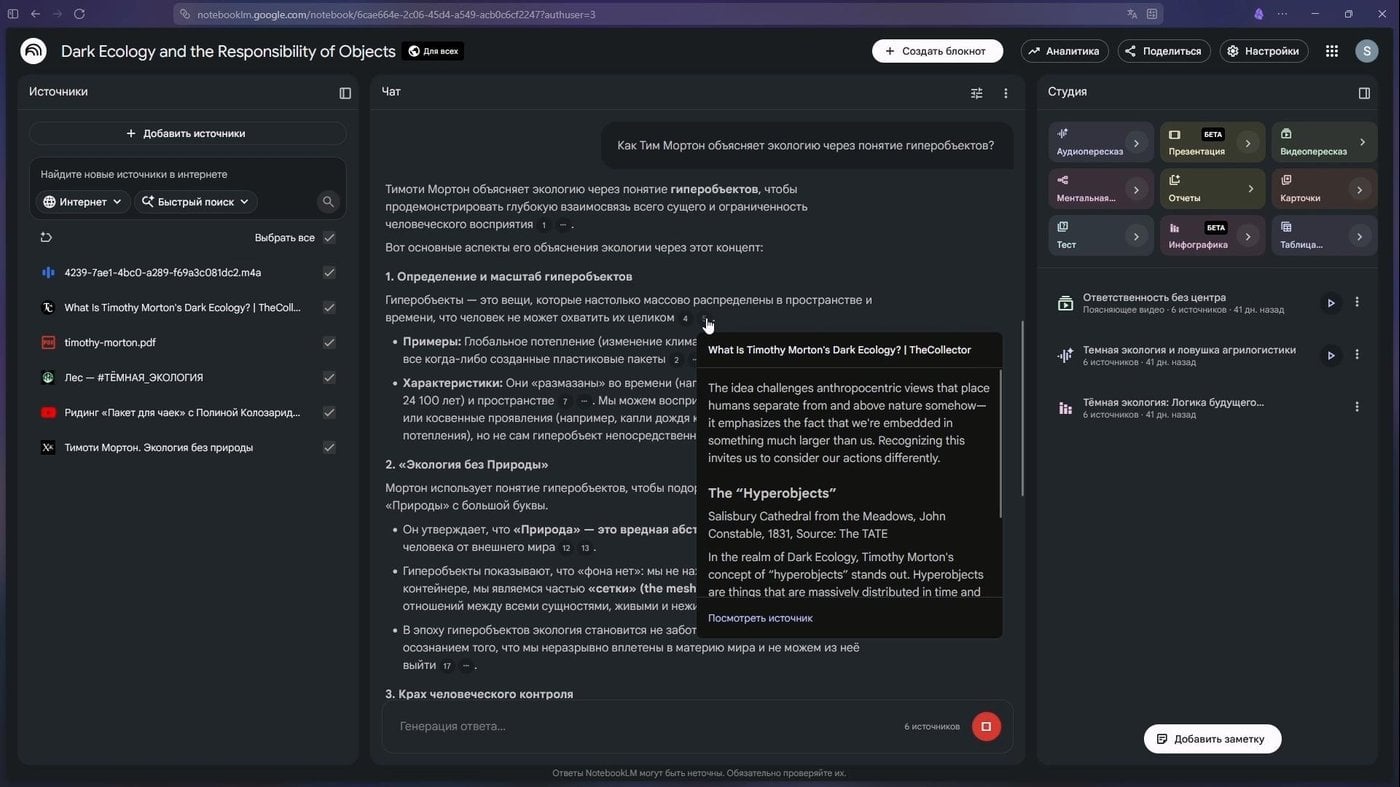Uncheck the Ридинг «Пакет для чаек» source
This screenshot has height=787, width=1400.
click(329, 412)
